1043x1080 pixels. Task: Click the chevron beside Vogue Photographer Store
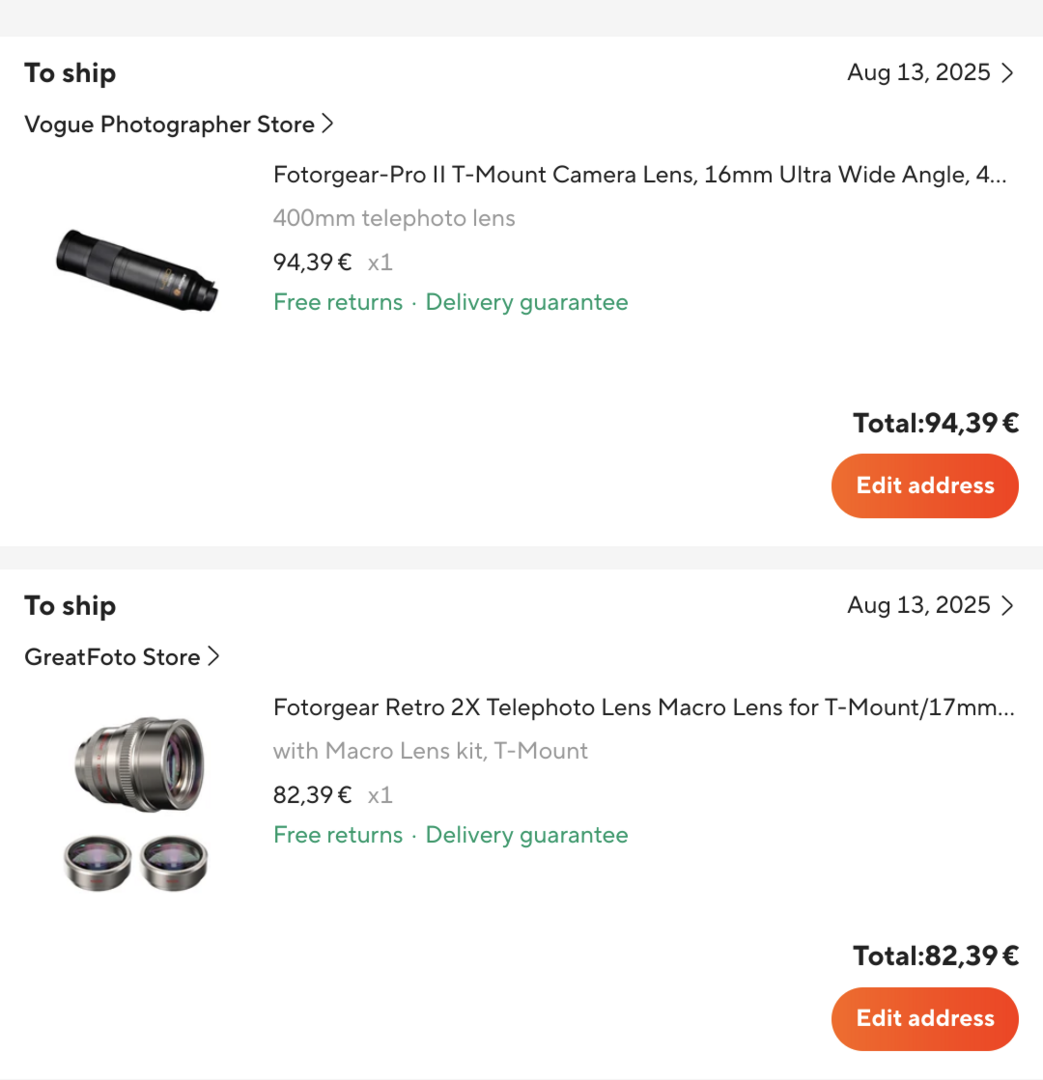pyautogui.click(x=327, y=124)
